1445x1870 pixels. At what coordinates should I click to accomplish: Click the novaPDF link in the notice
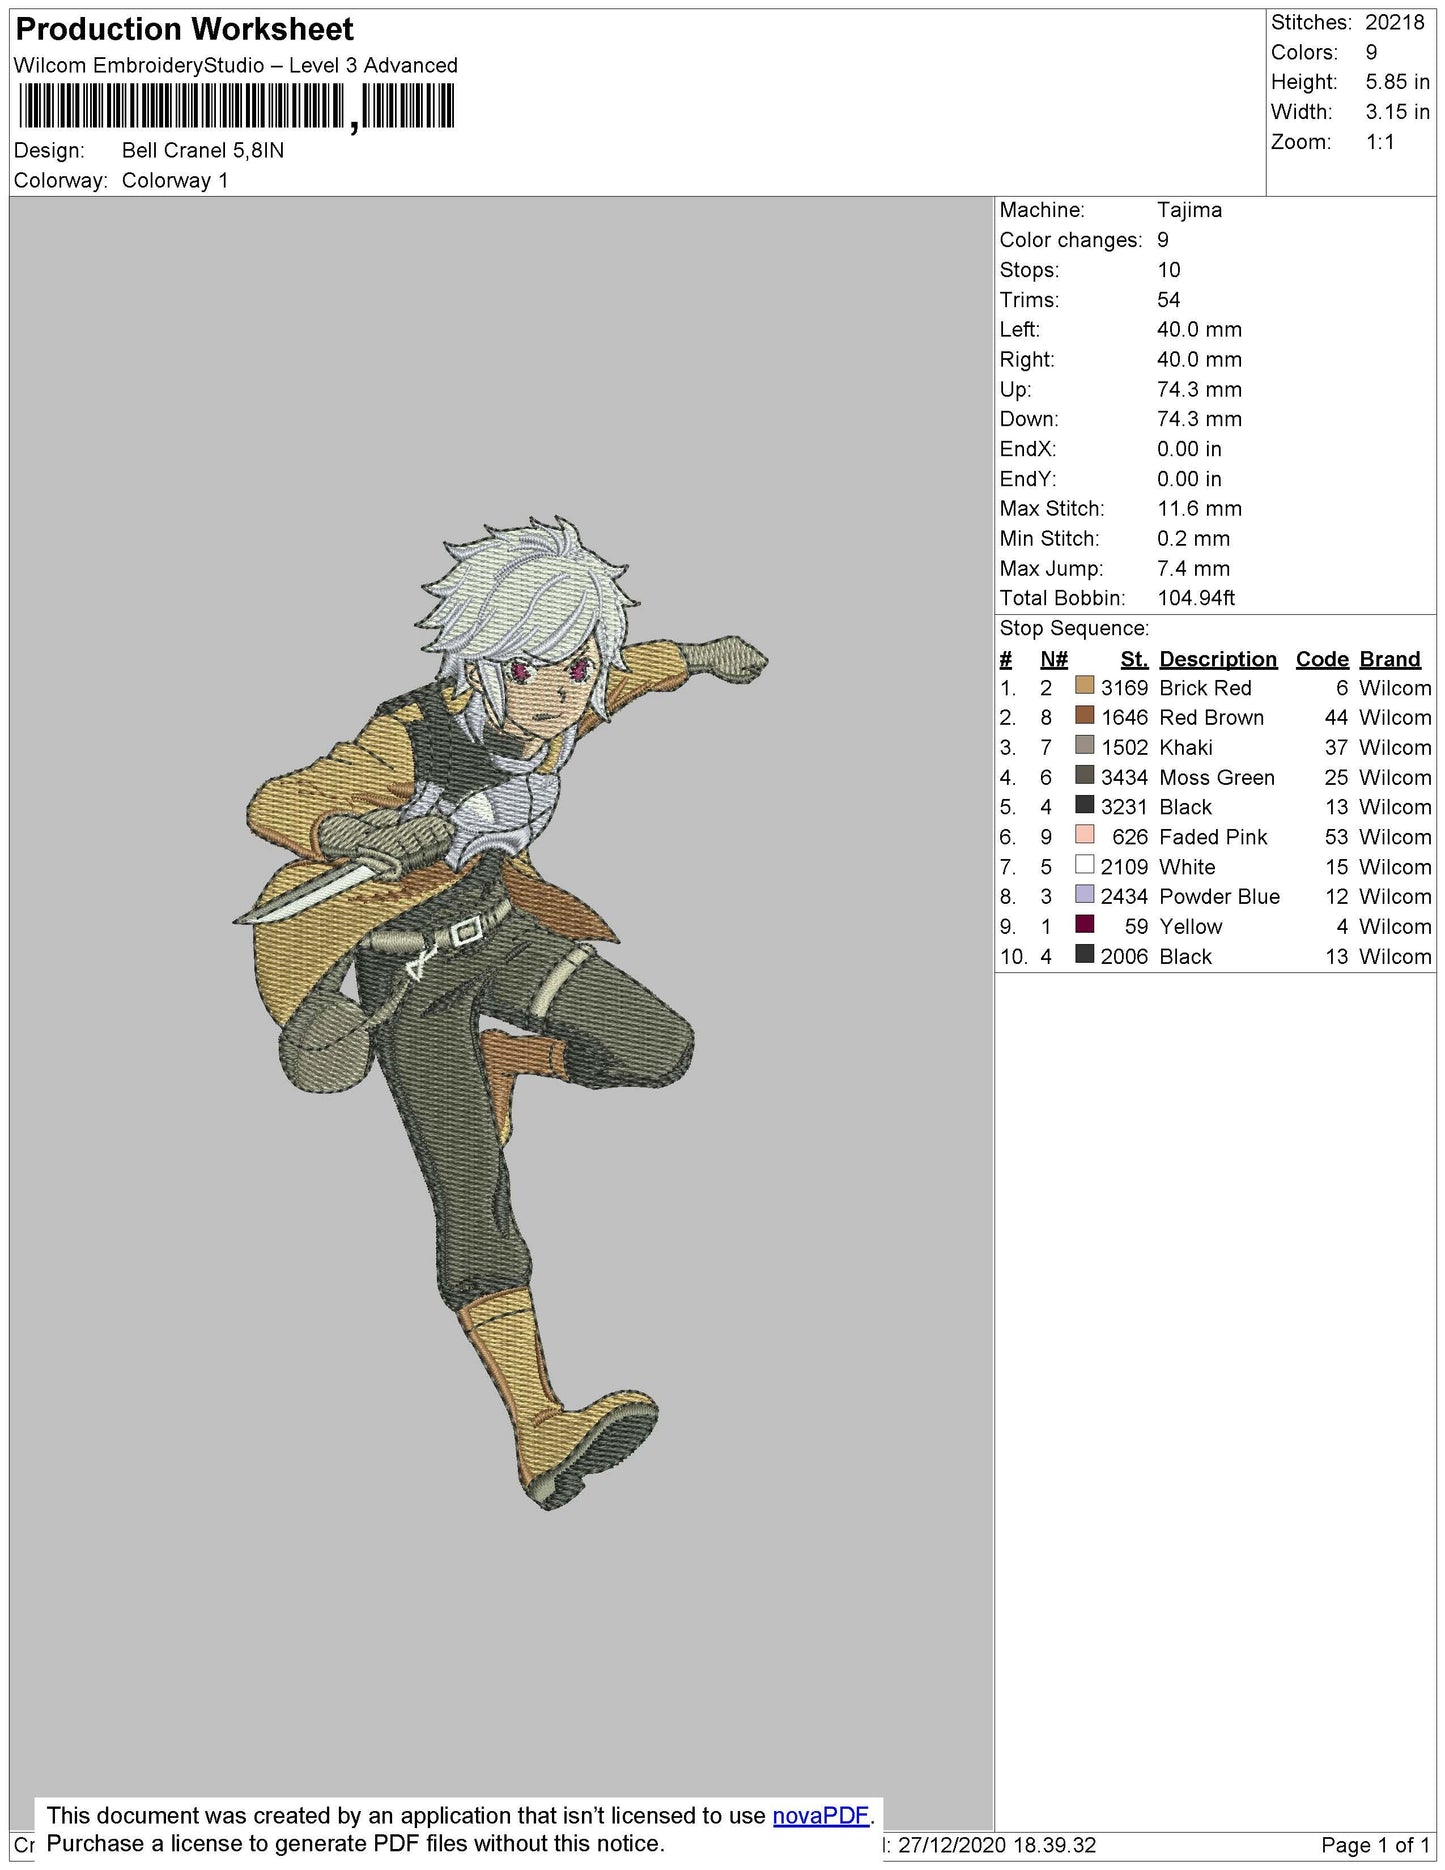coord(821,1815)
